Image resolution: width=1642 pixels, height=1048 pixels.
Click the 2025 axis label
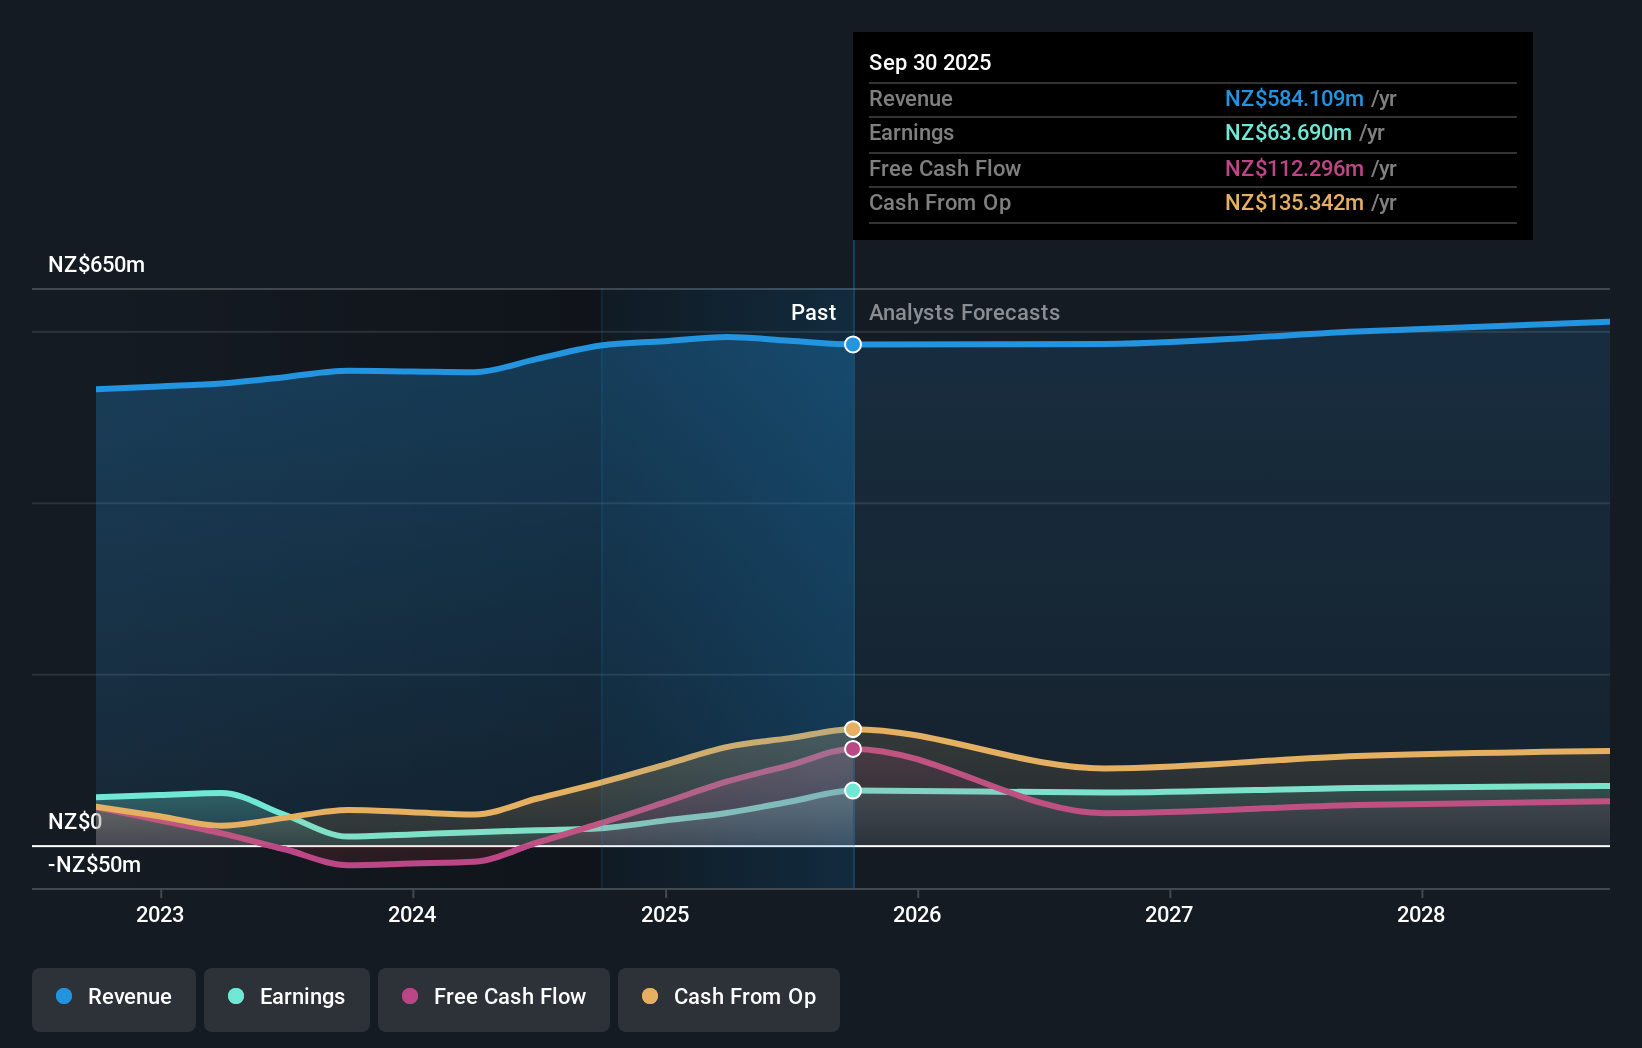[666, 914]
